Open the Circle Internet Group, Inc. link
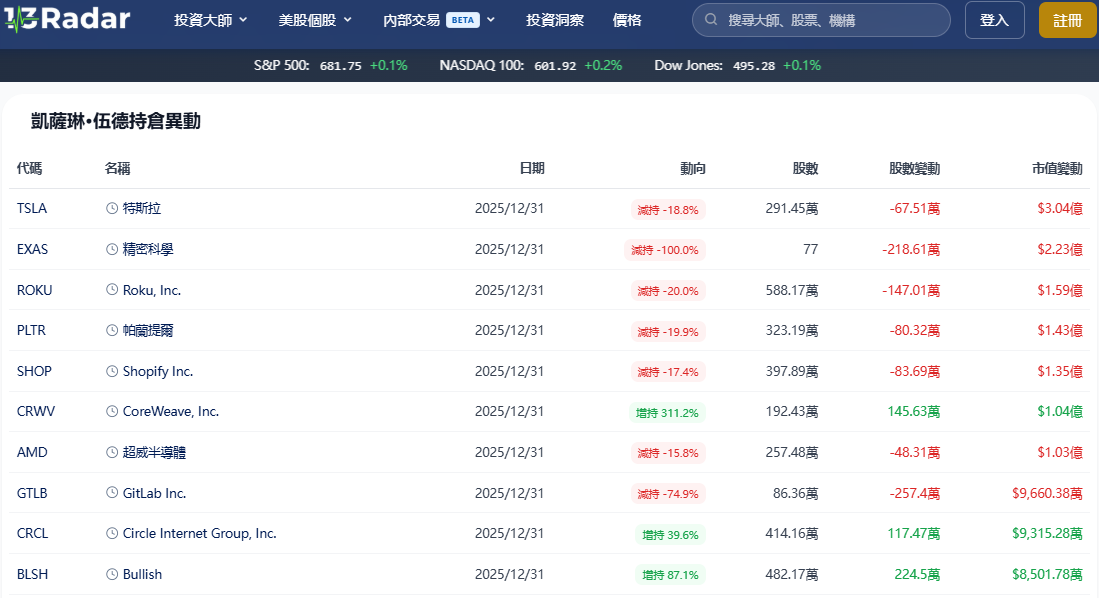The height and width of the screenshot is (598, 1099). pyautogui.click(x=200, y=534)
